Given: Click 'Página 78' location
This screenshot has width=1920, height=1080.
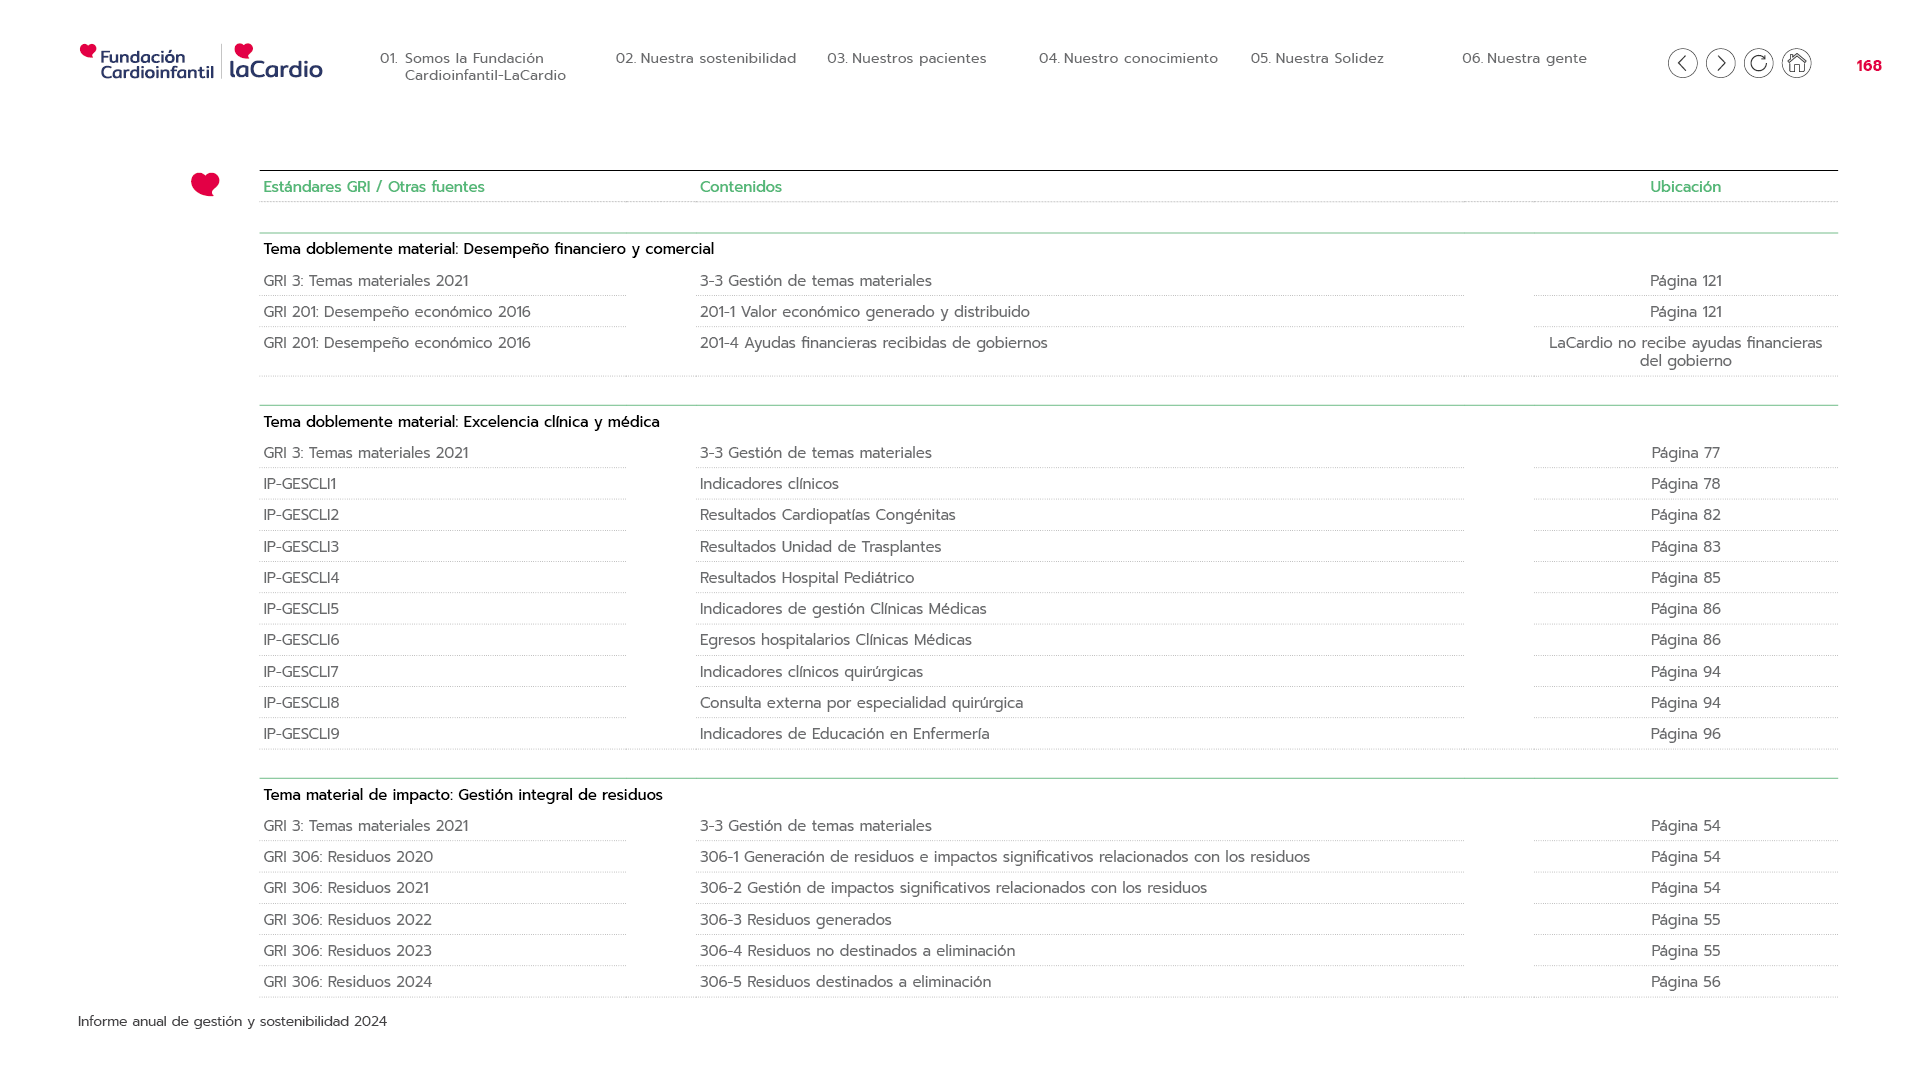Looking at the screenshot, I should tap(1685, 484).
